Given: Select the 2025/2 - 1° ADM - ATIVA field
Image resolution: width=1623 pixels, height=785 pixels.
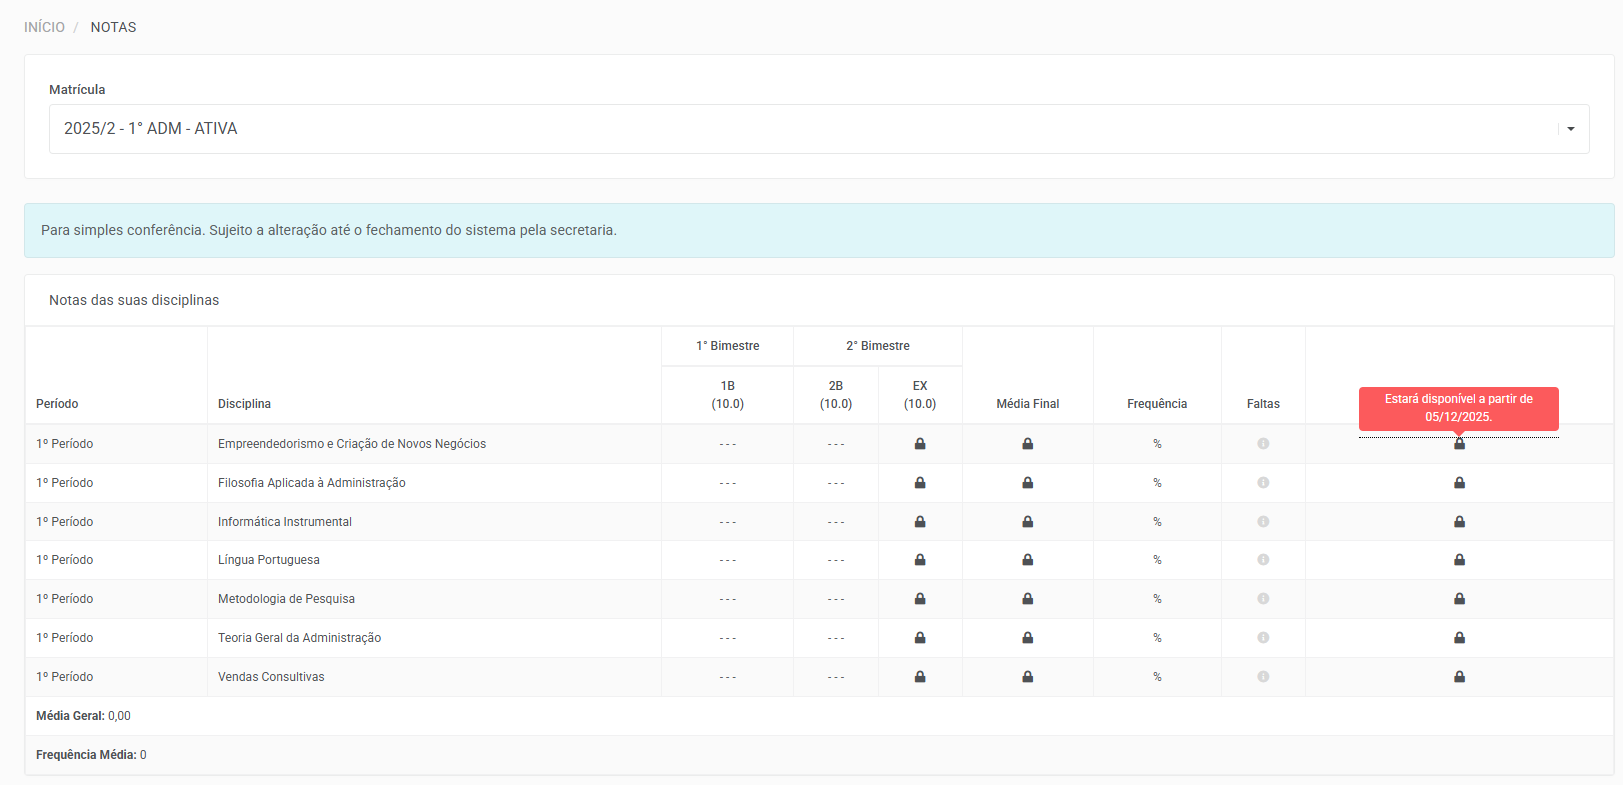Looking at the screenshot, I should point(819,129).
